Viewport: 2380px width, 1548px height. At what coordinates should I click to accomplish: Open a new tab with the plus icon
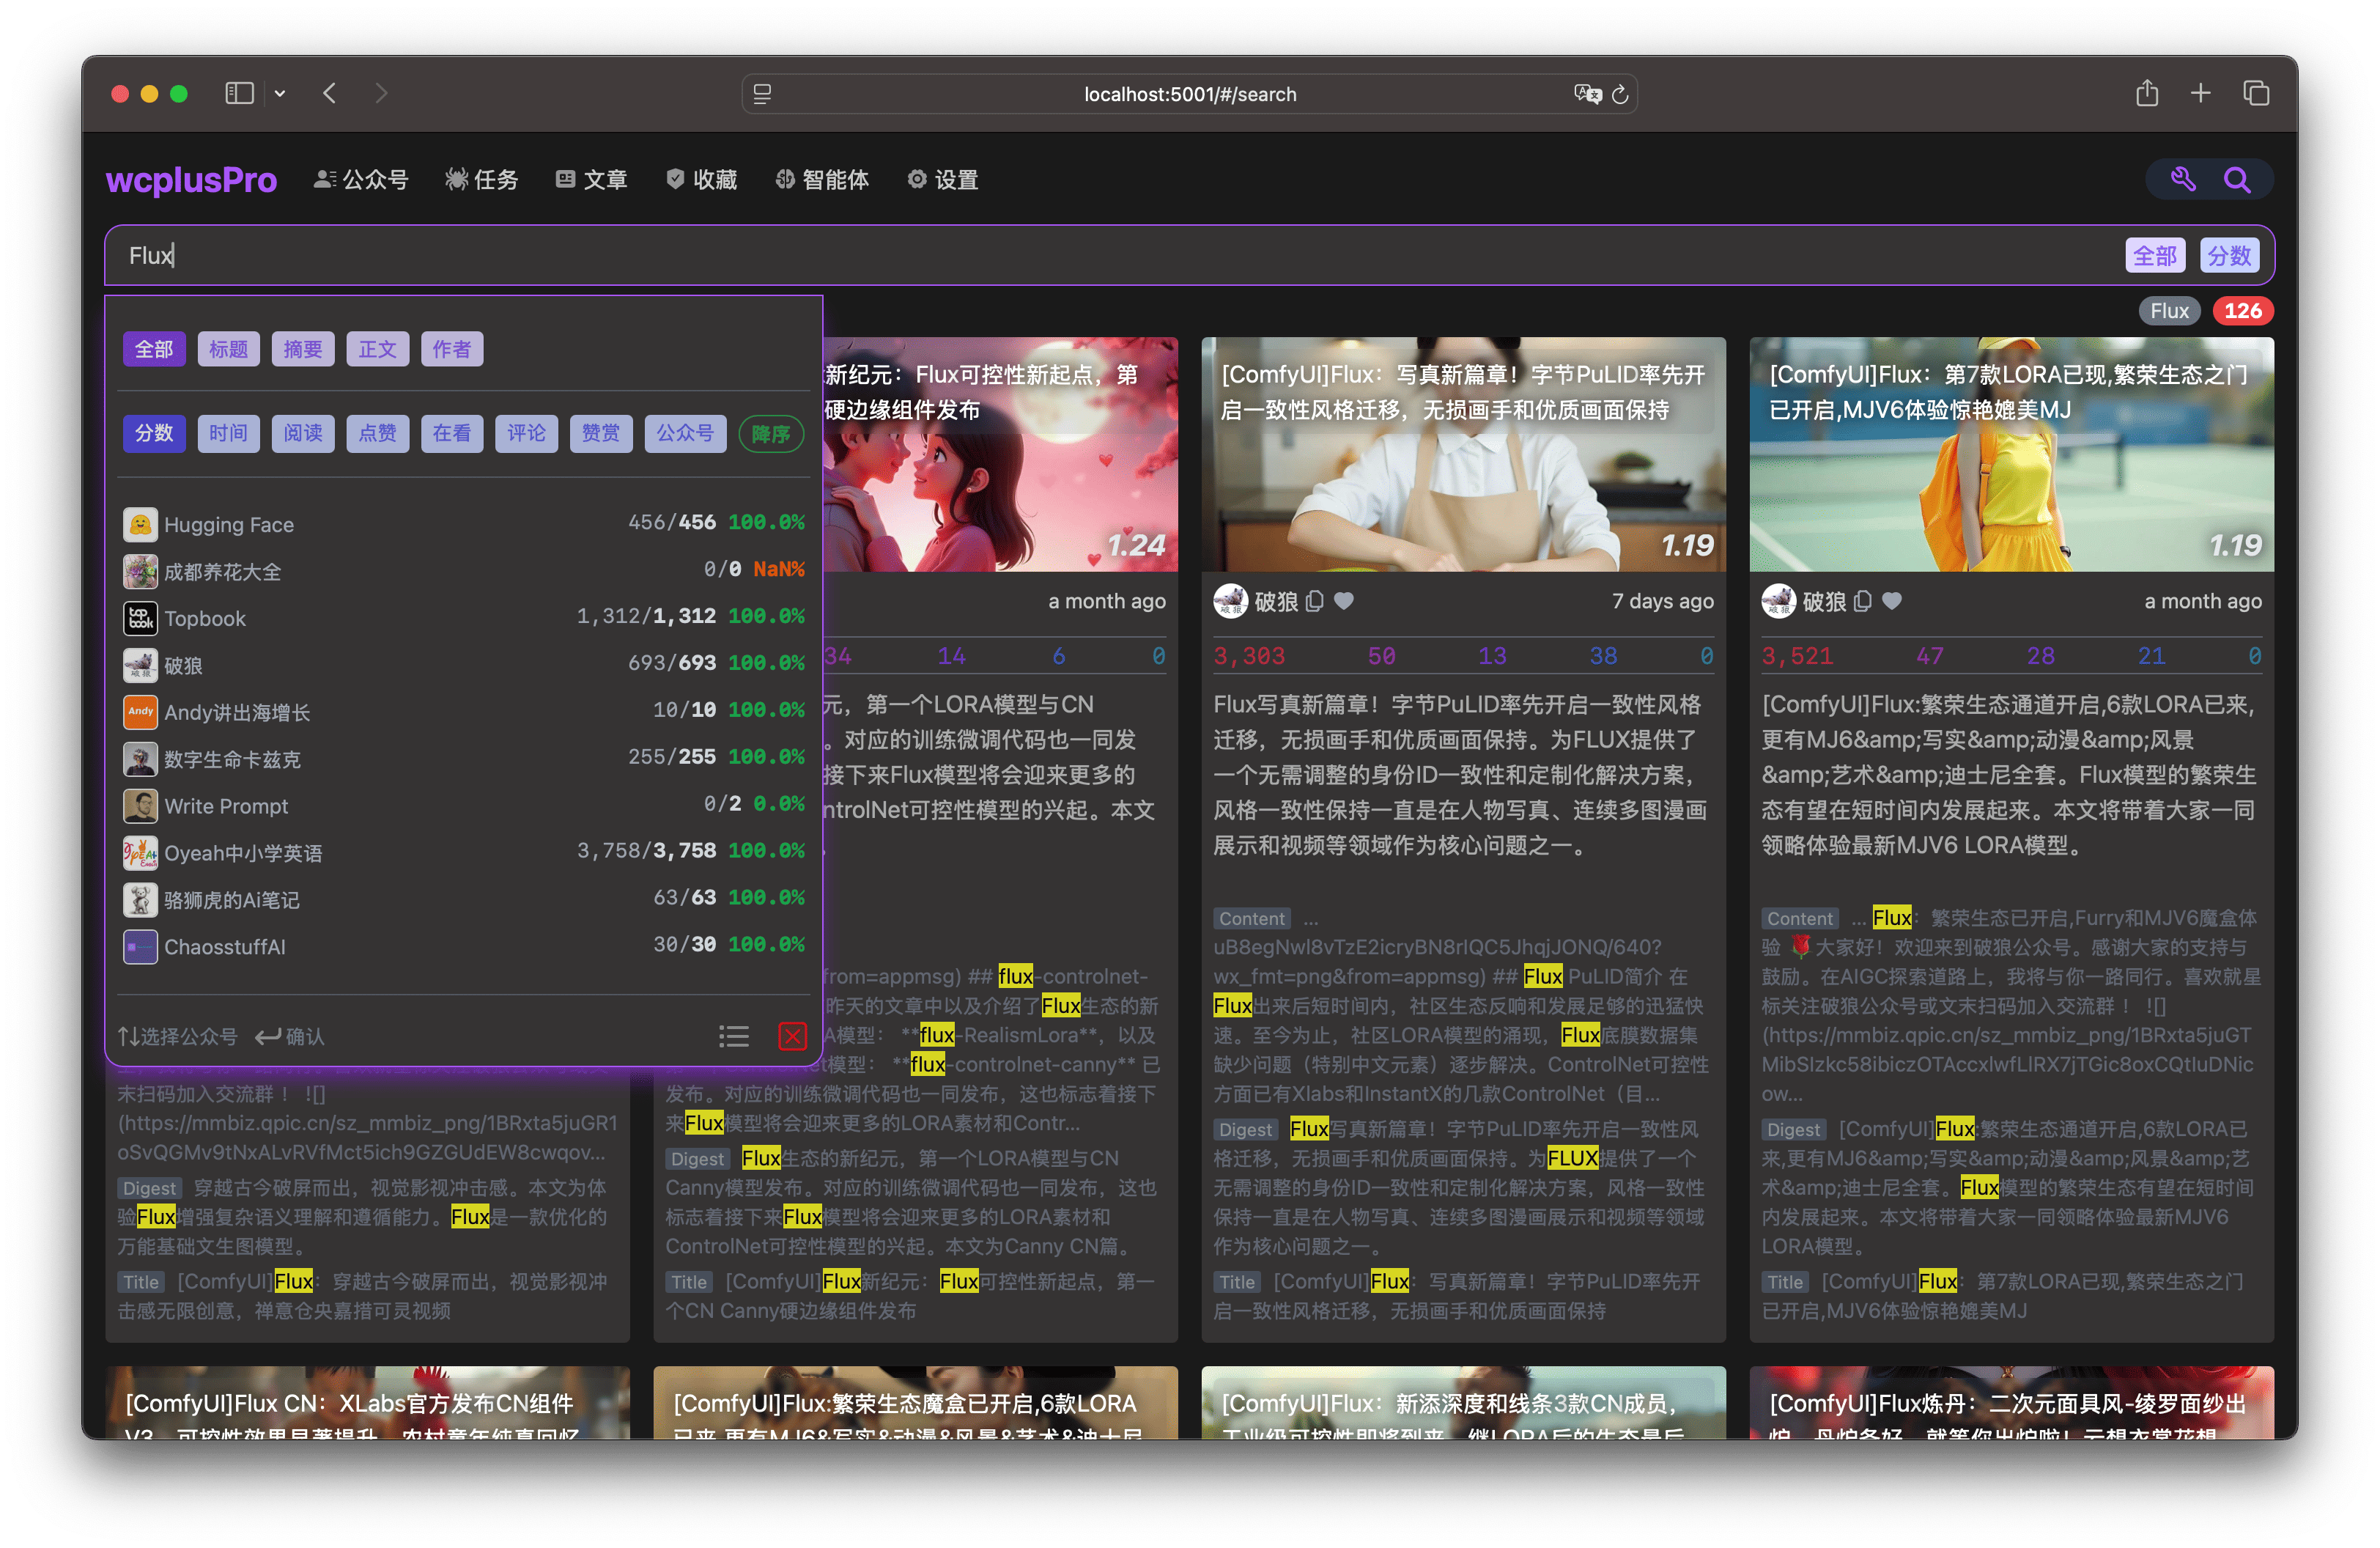coord(2200,93)
